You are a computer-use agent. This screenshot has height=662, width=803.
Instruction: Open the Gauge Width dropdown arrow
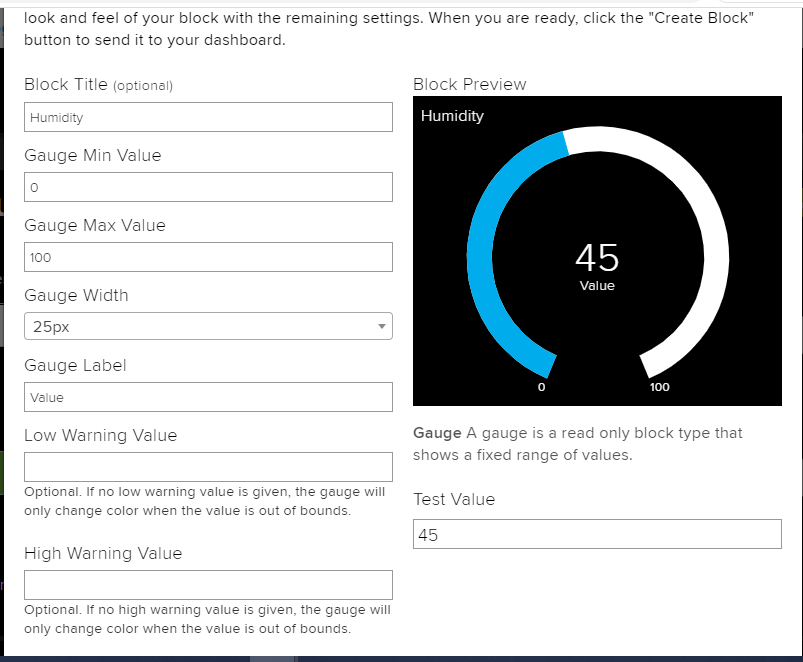[381, 326]
